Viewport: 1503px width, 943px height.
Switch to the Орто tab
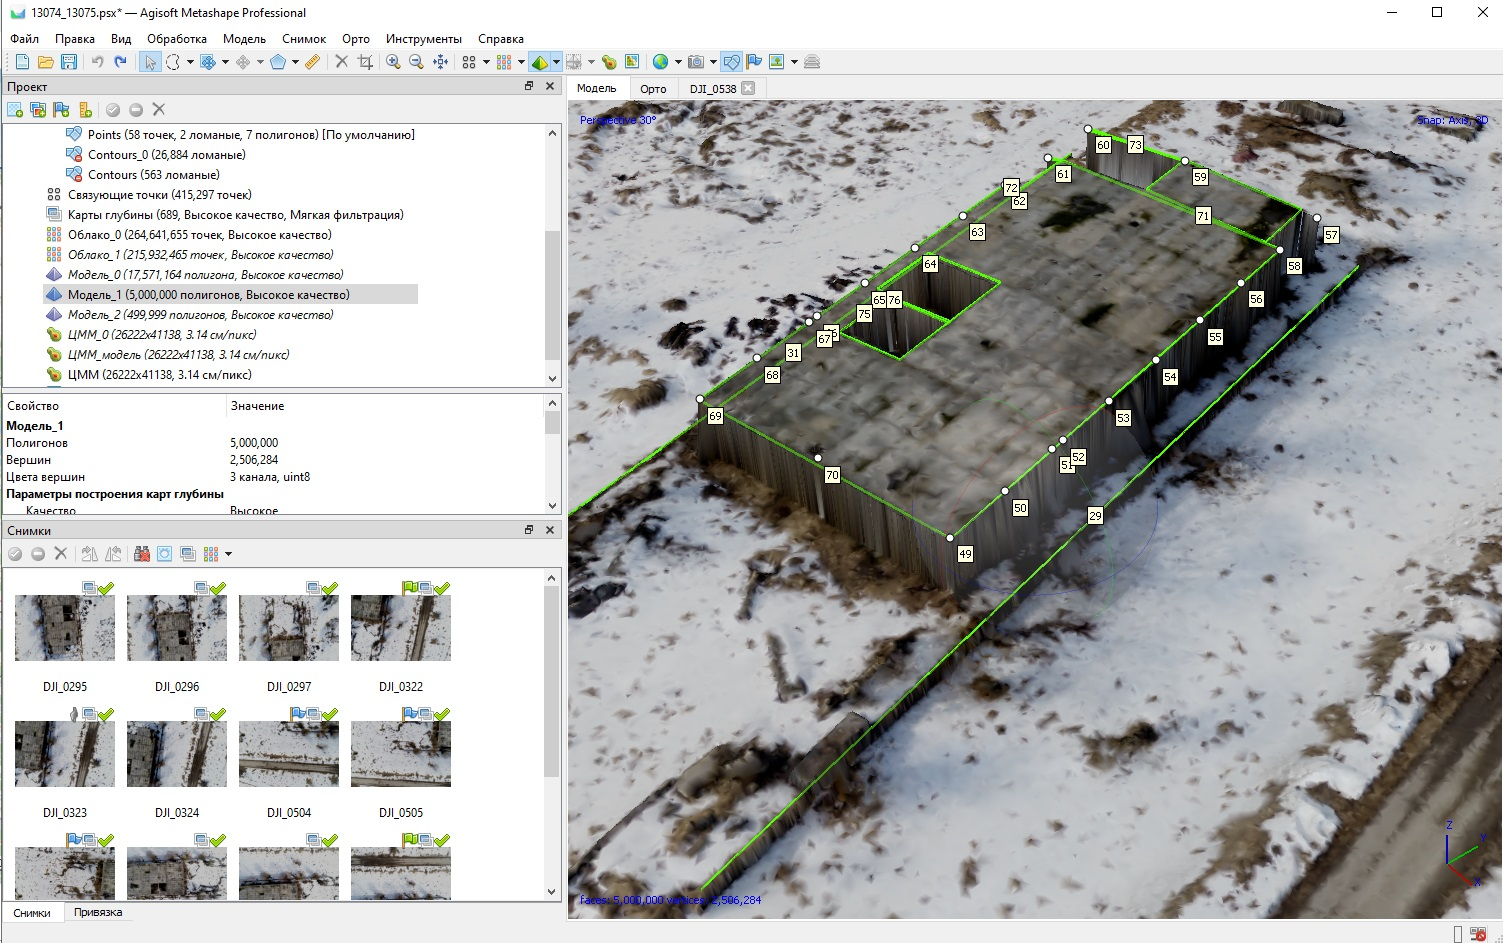653,89
